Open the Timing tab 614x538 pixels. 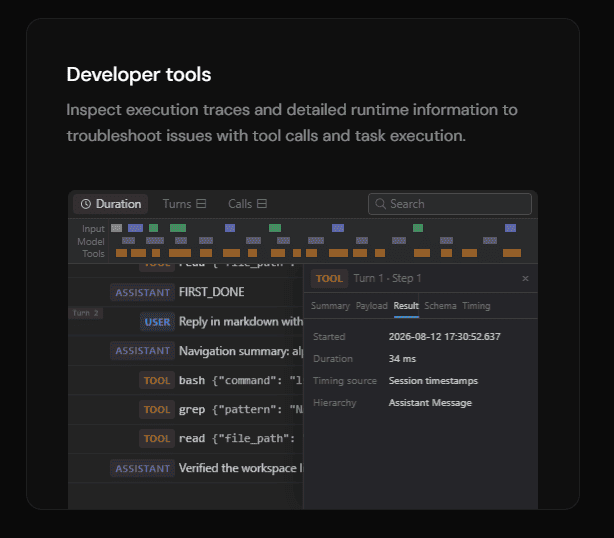(476, 306)
